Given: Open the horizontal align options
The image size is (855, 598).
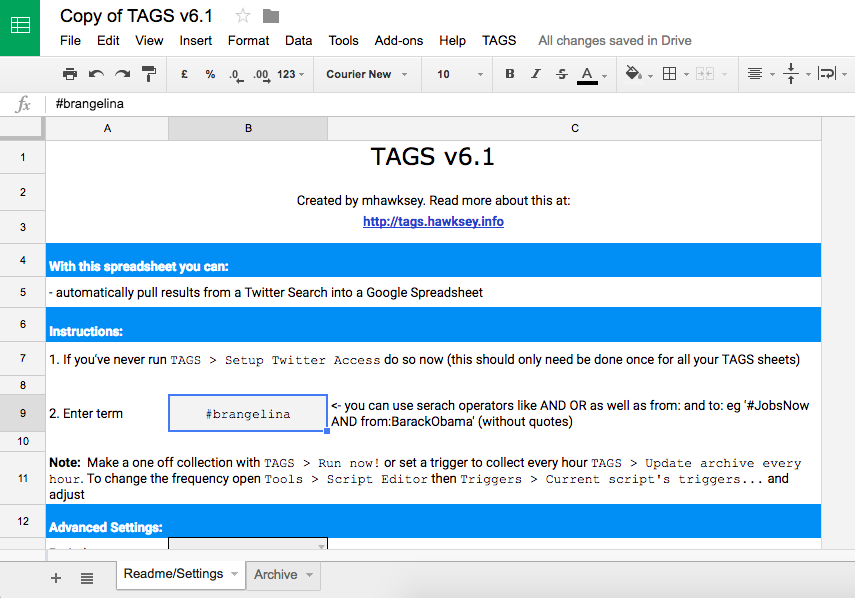Looking at the screenshot, I should pyautogui.click(x=755, y=74).
